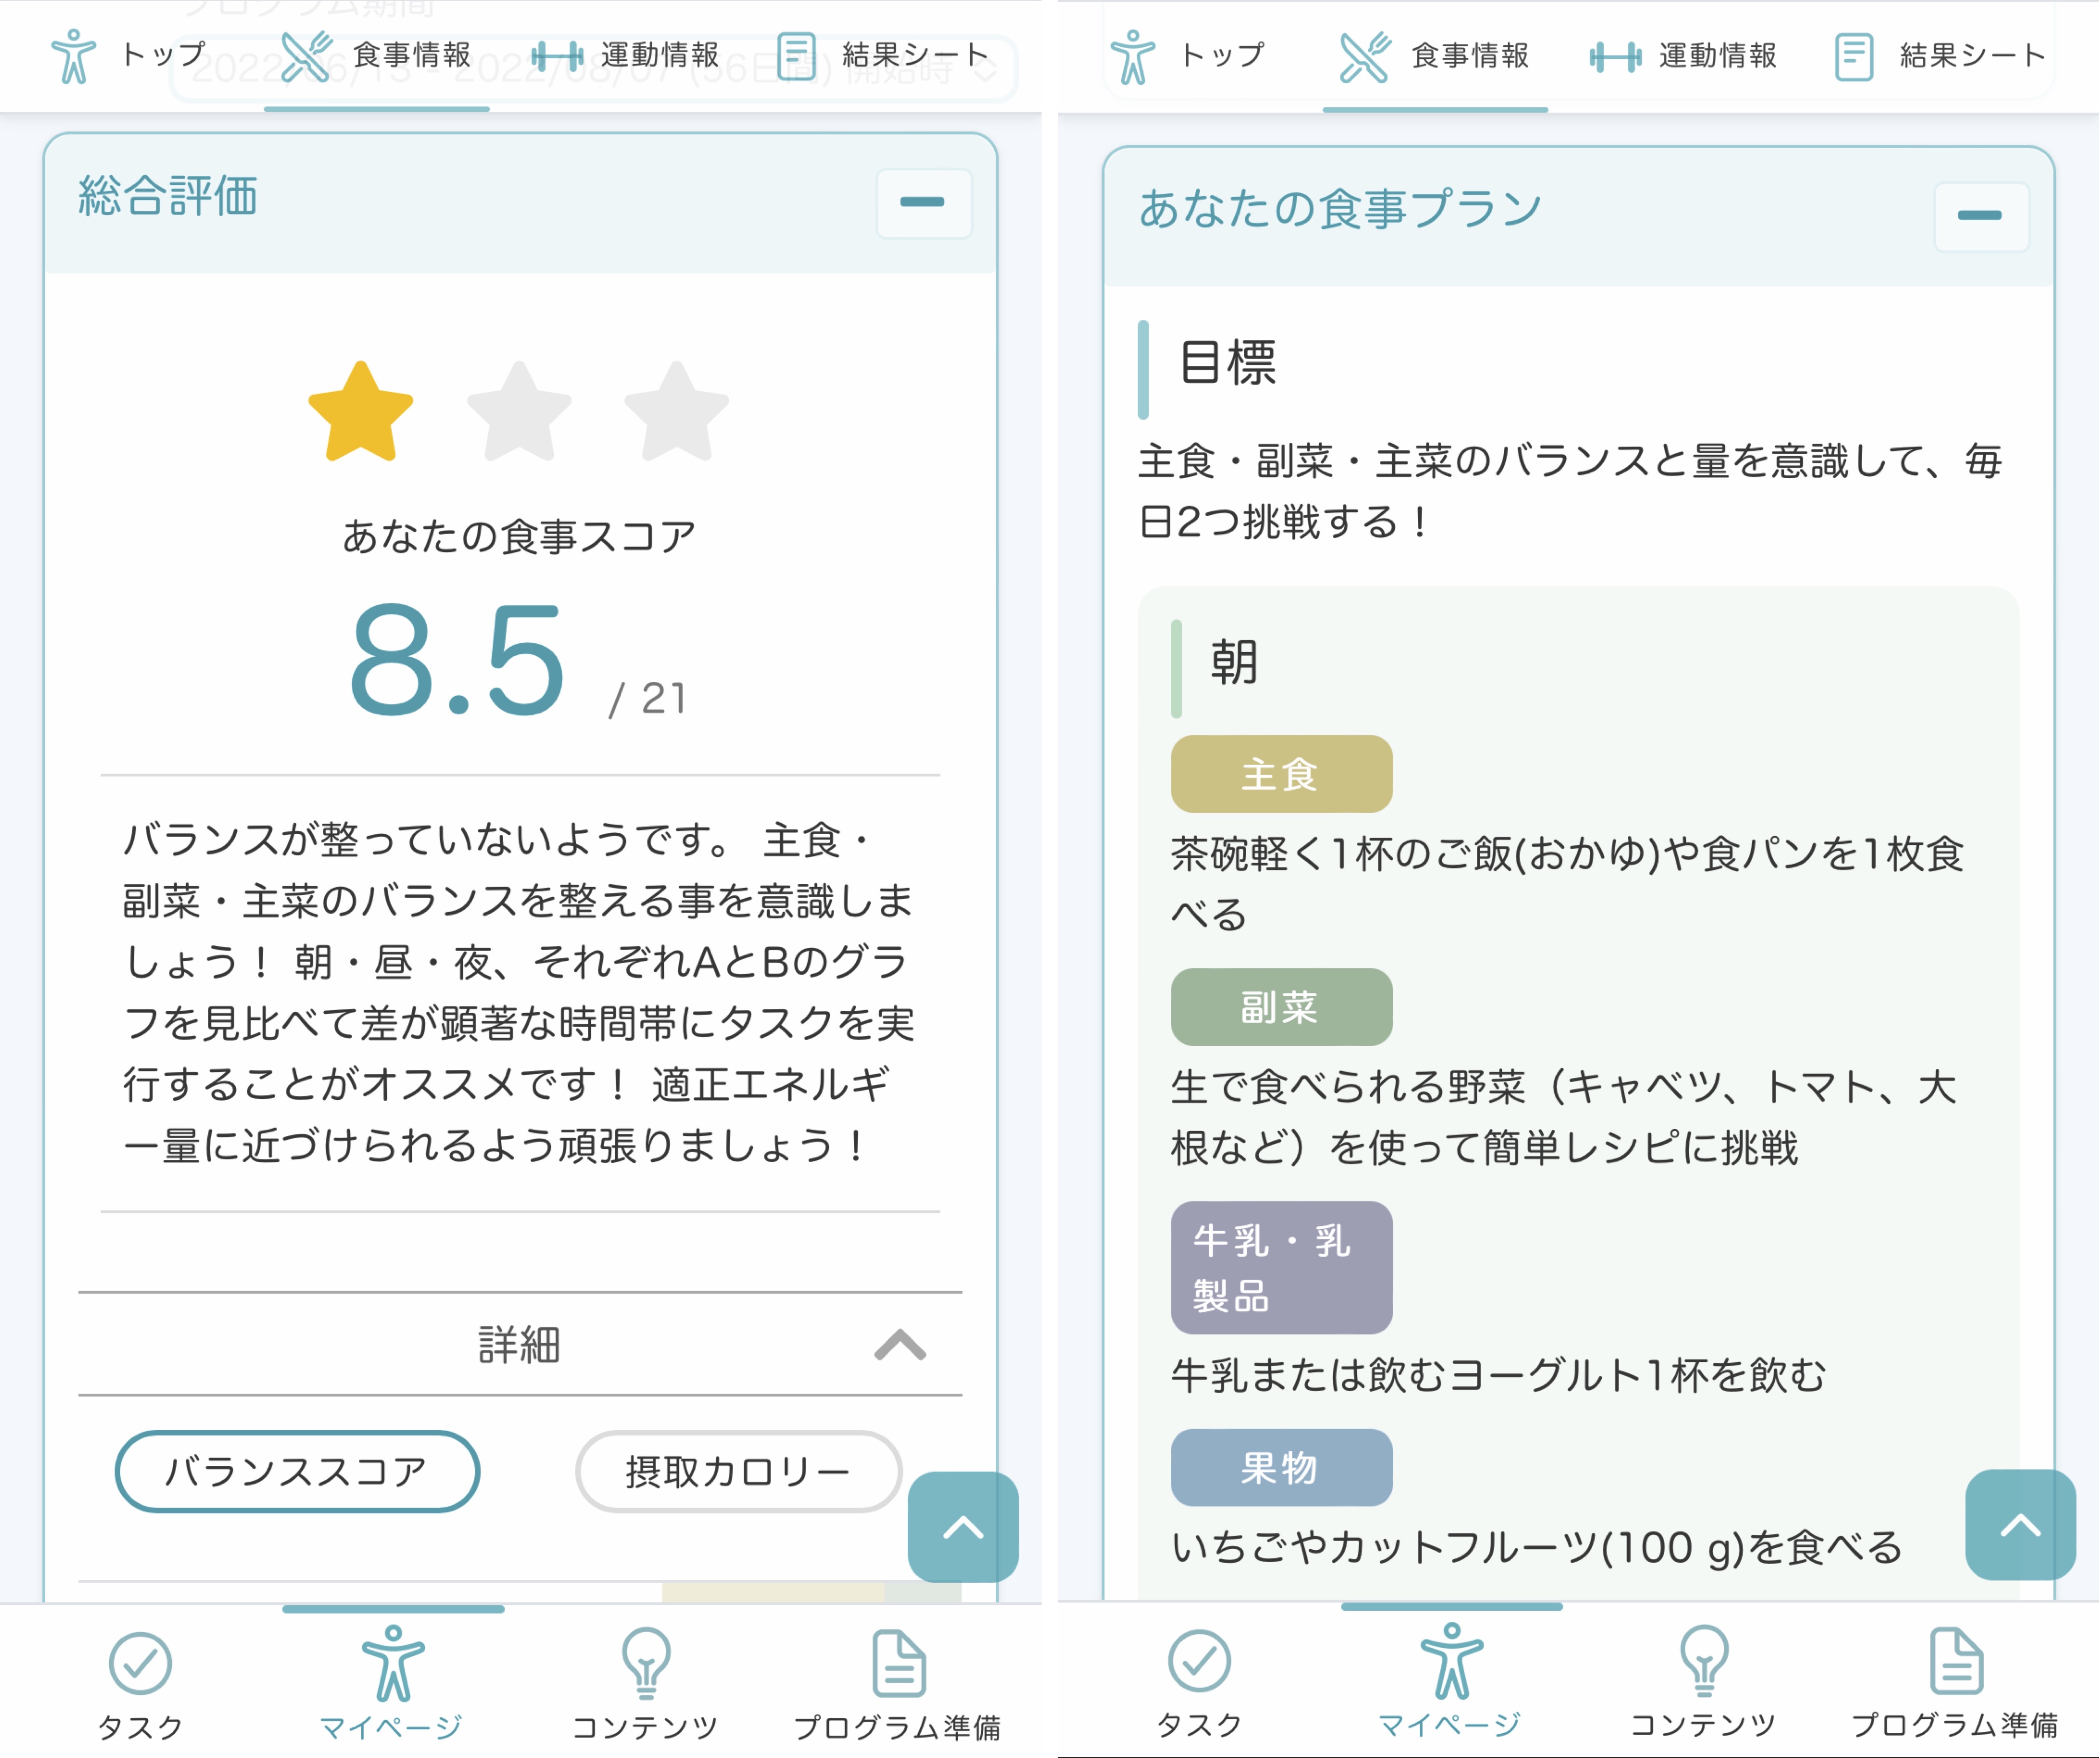Screen dimensions: 2100x1758
Task: Tap the マイページ person icon on left screen
Action: 393,1663
